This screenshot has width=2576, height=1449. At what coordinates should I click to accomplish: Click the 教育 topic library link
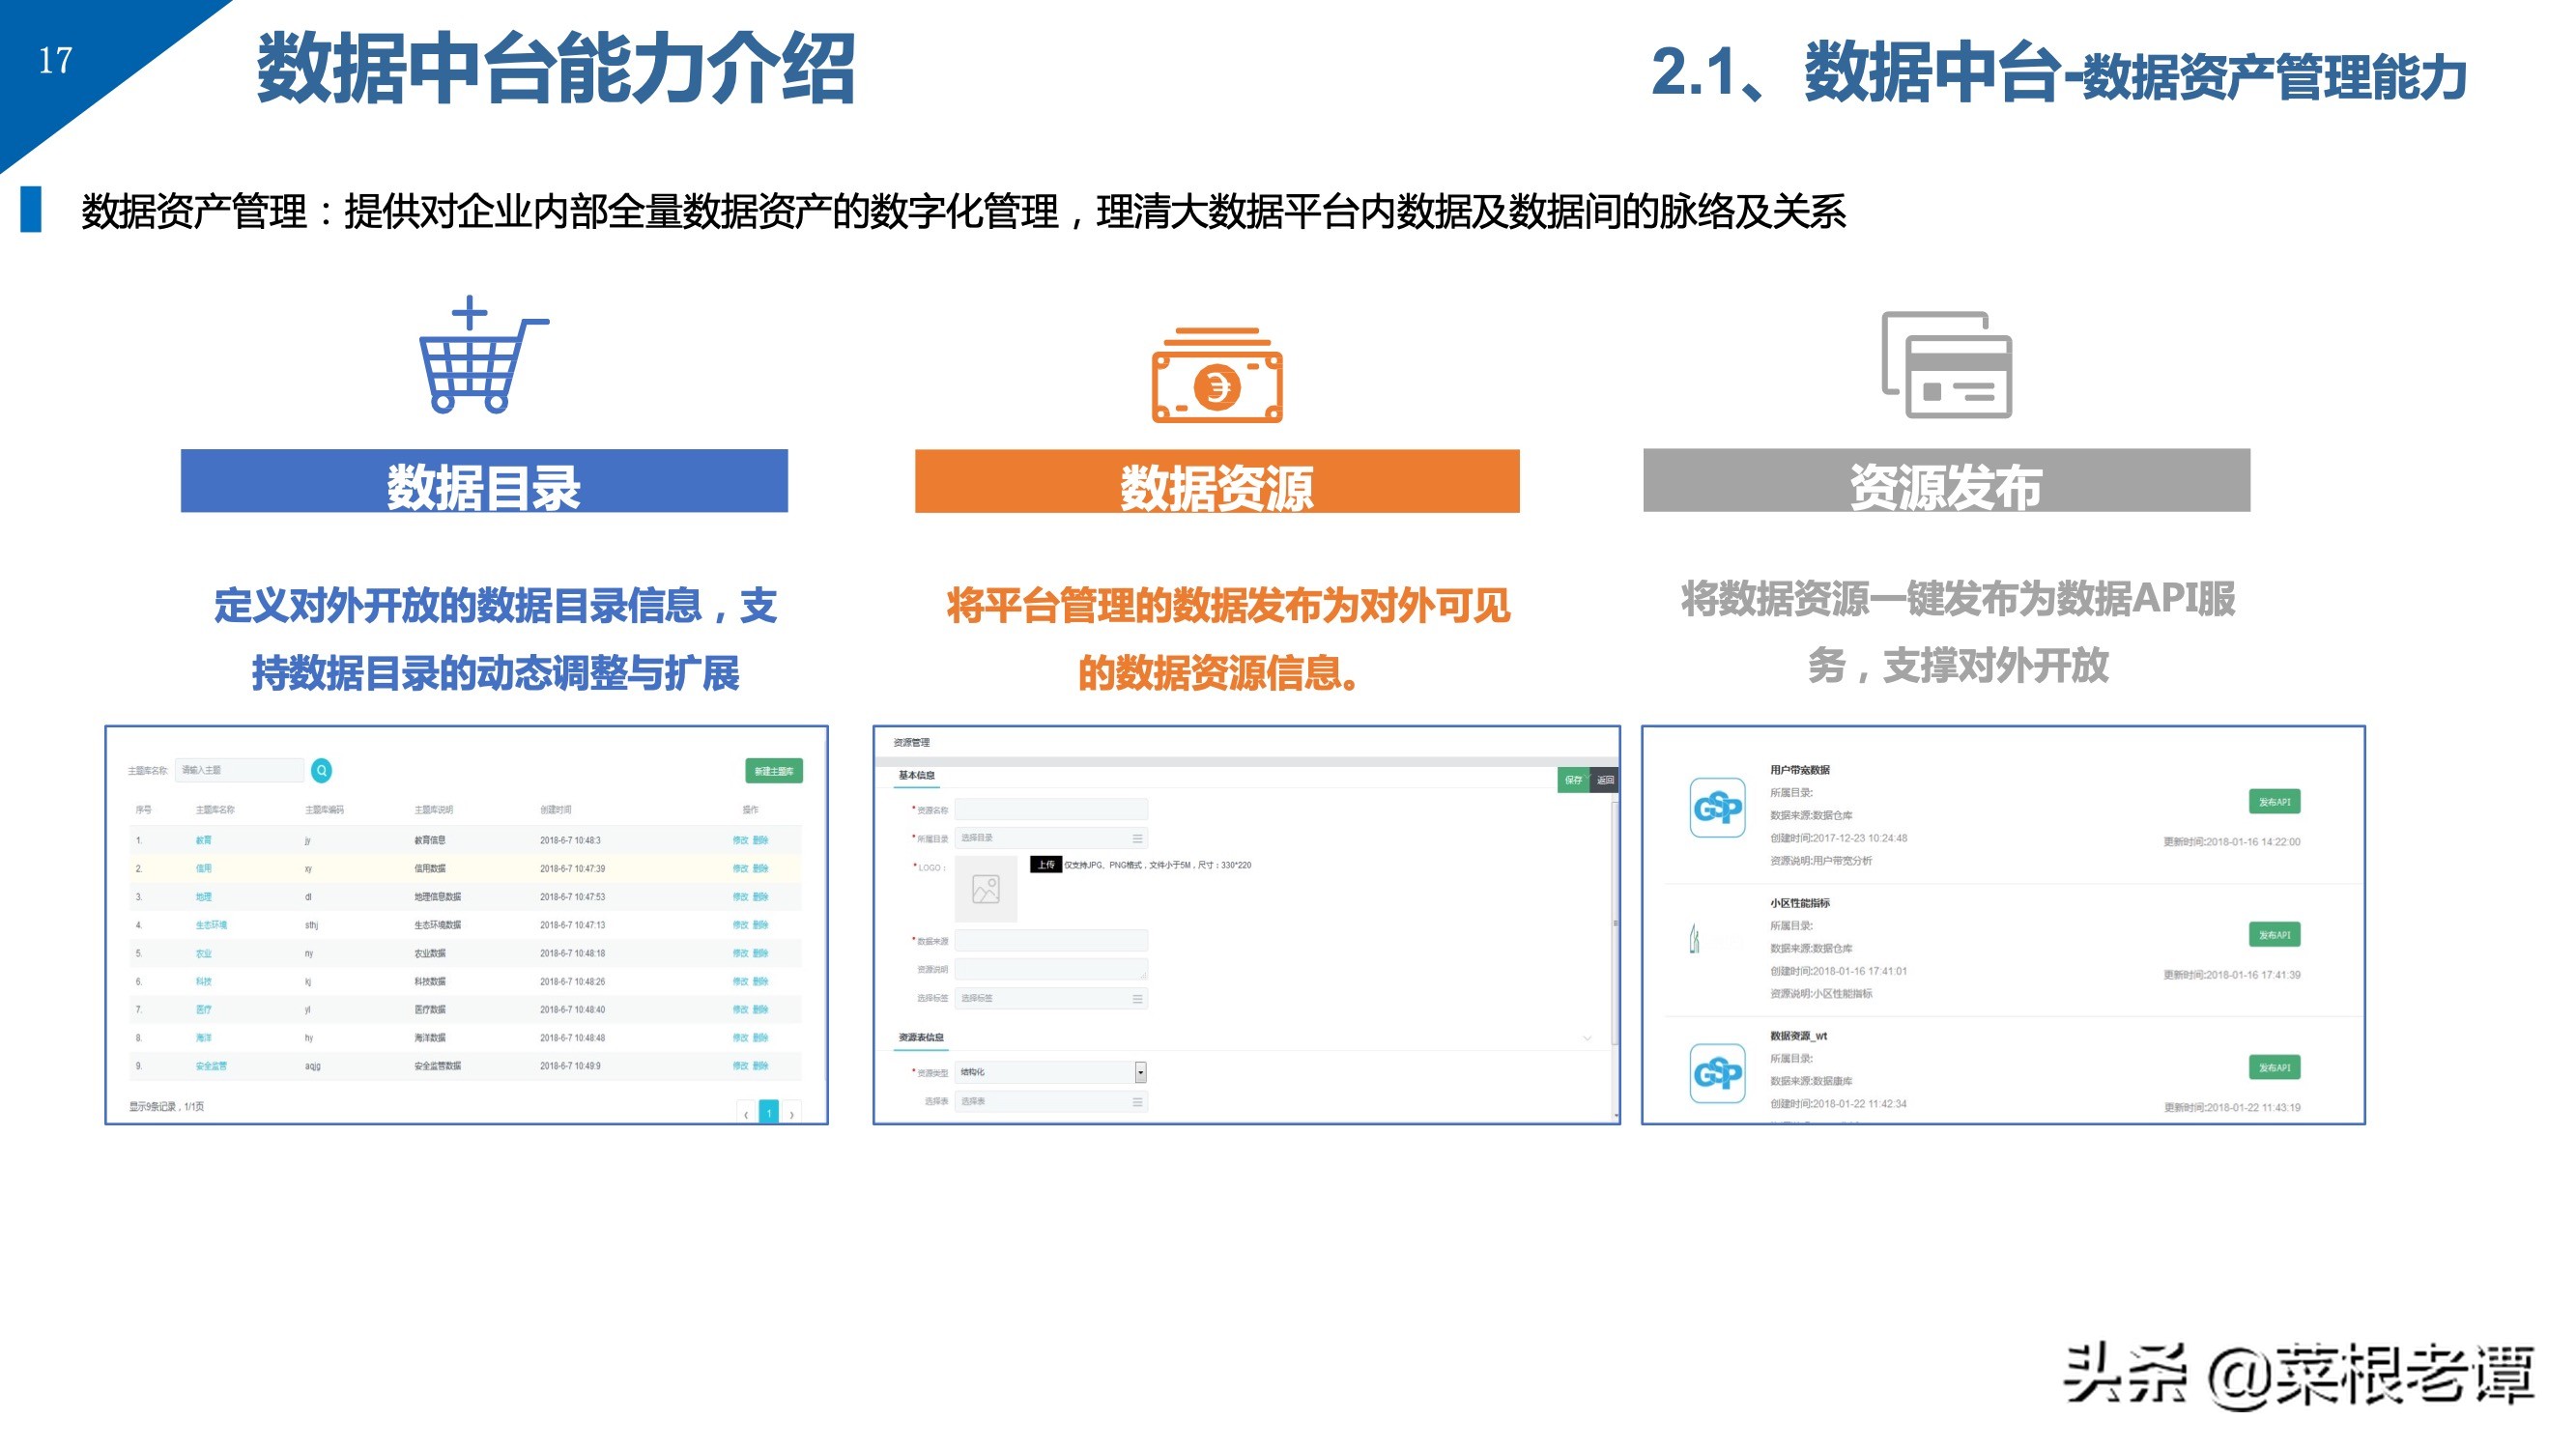pyautogui.click(x=204, y=840)
